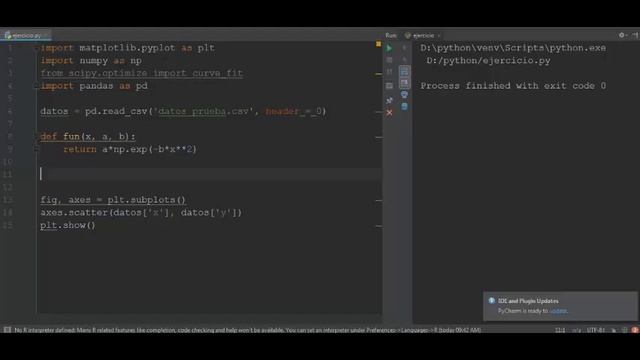Open the 11:1 caret position indicator
640x360 pixels.
point(560,330)
